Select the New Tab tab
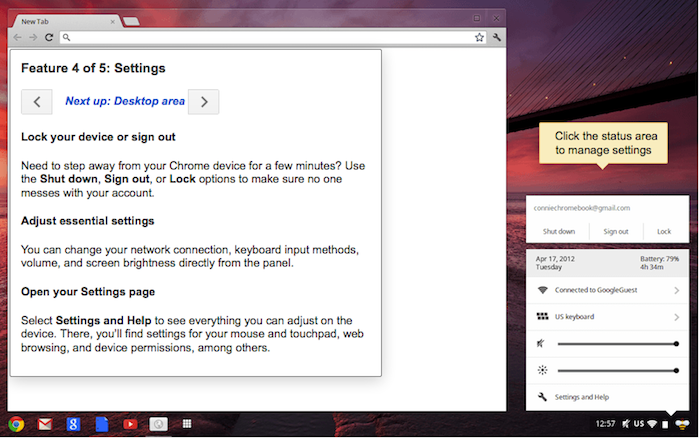The height and width of the screenshot is (439, 700). point(60,19)
